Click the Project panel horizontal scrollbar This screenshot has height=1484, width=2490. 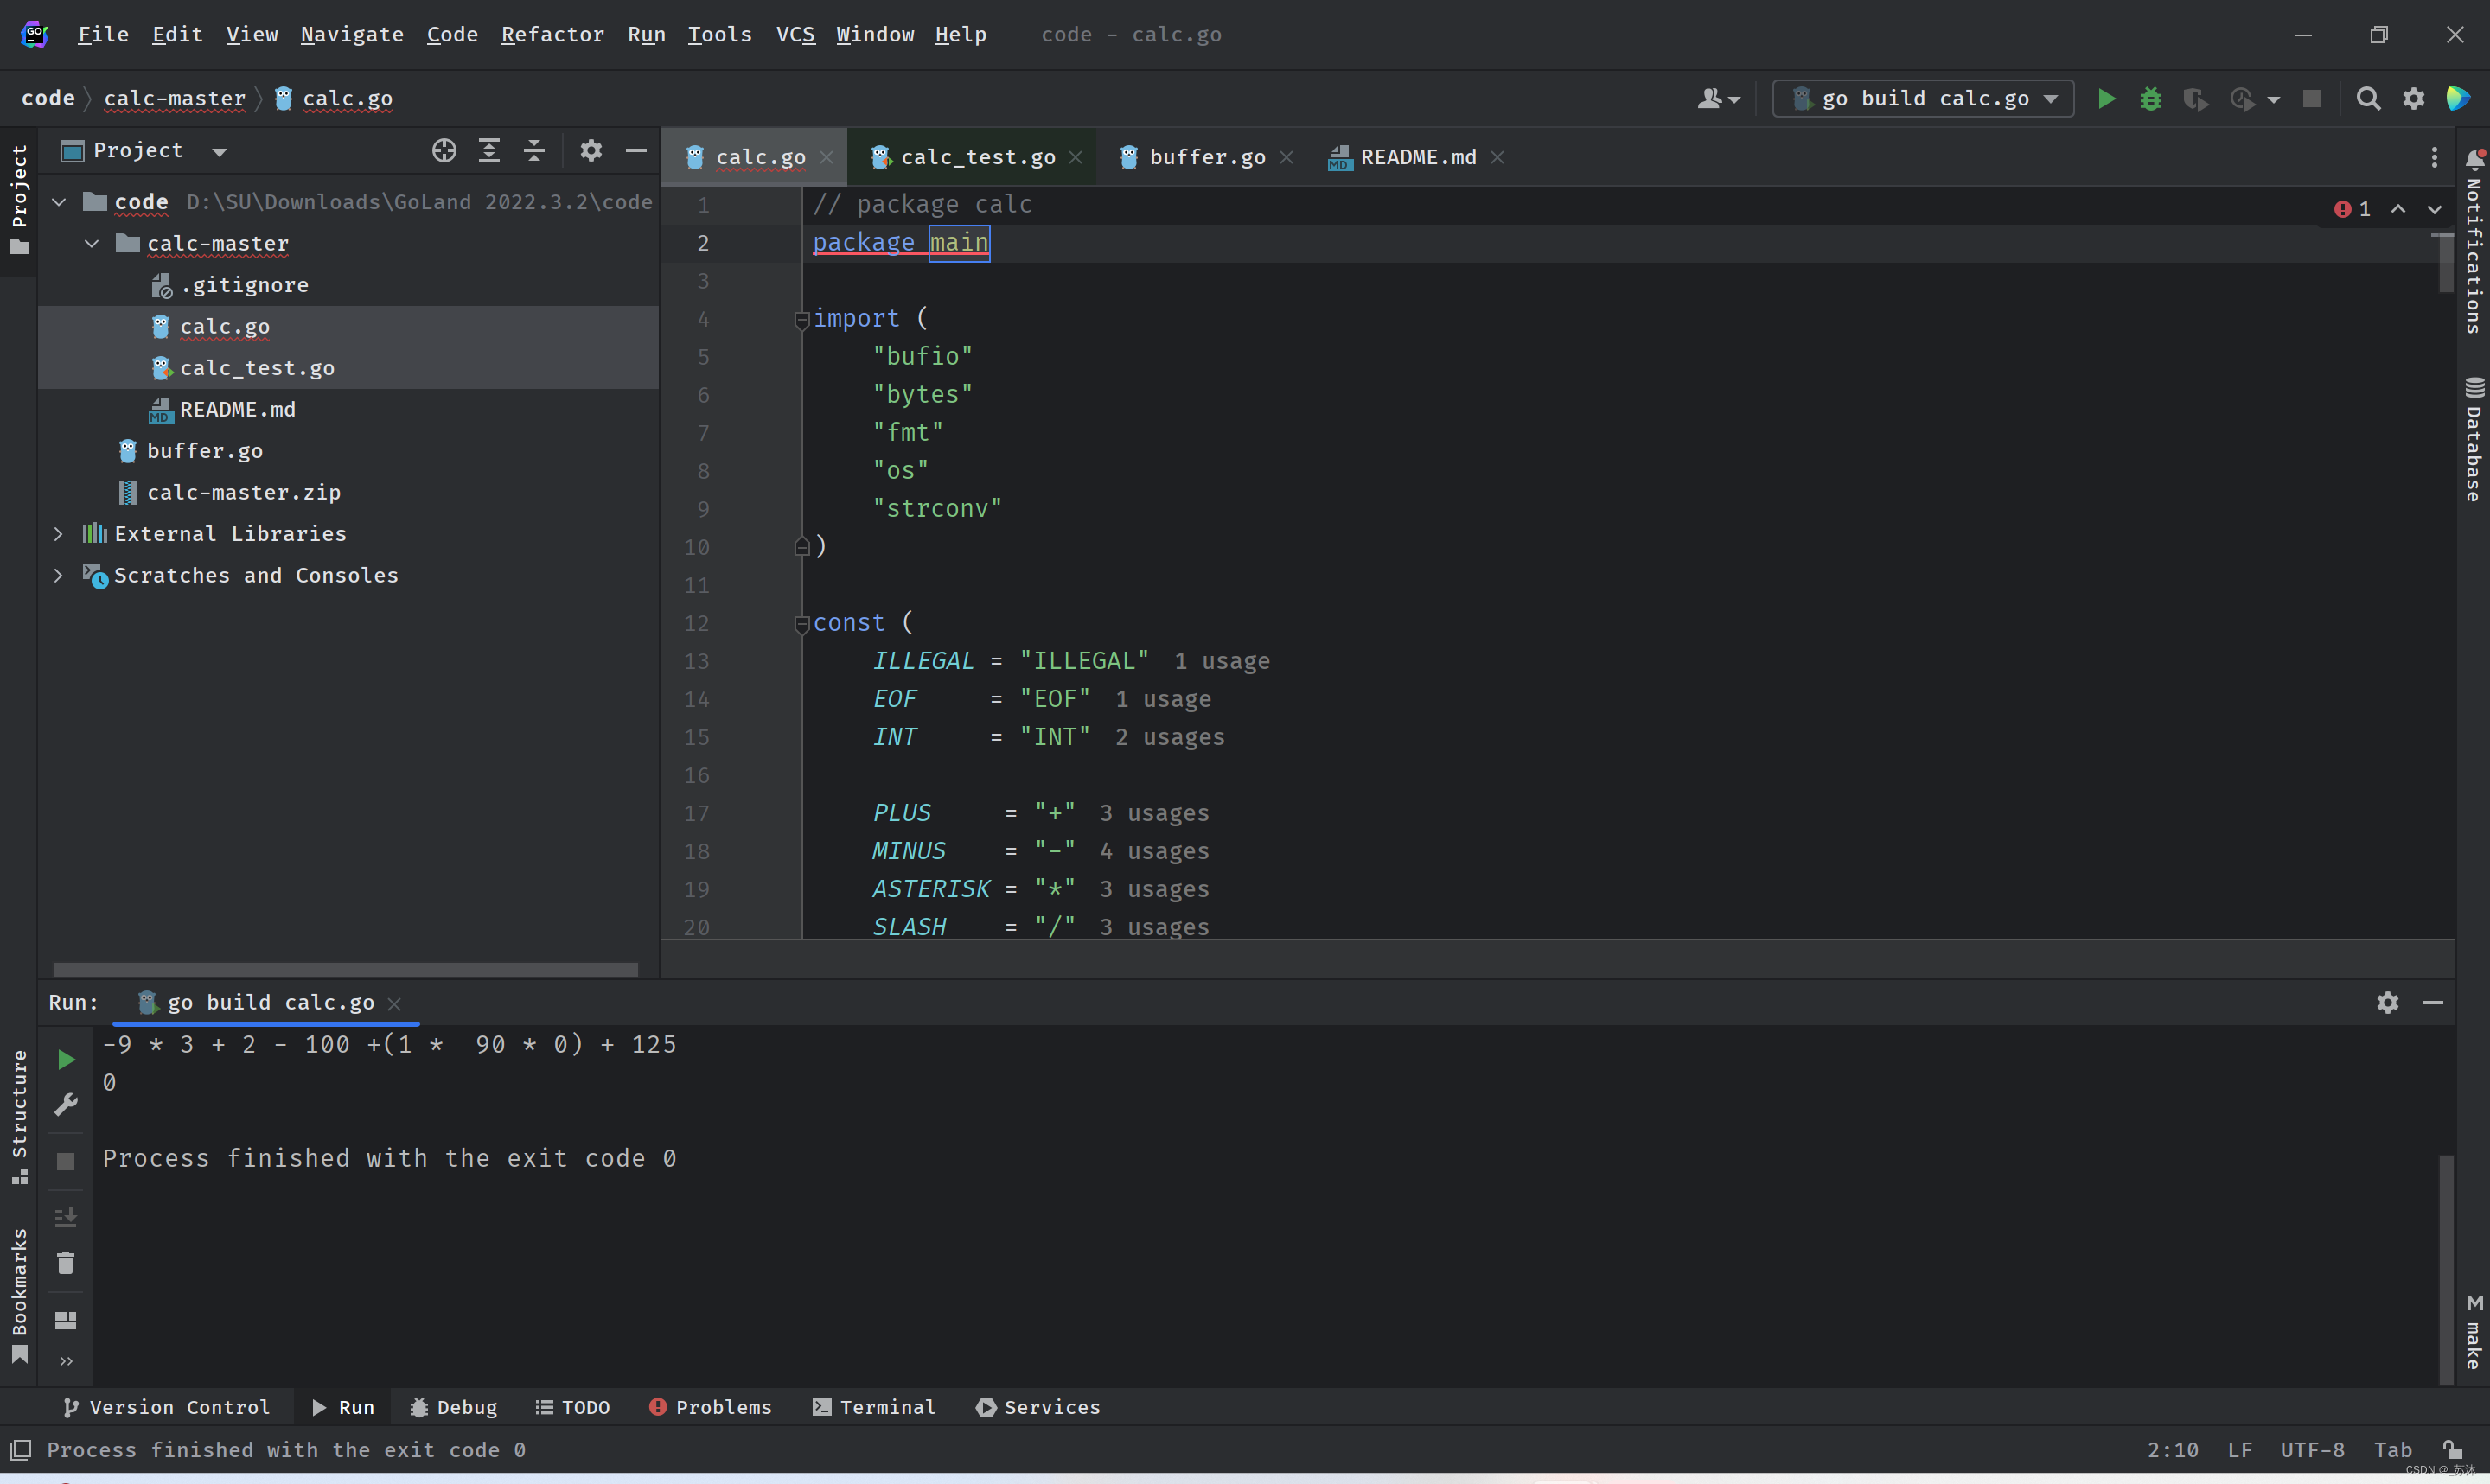pyautogui.click(x=345, y=969)
